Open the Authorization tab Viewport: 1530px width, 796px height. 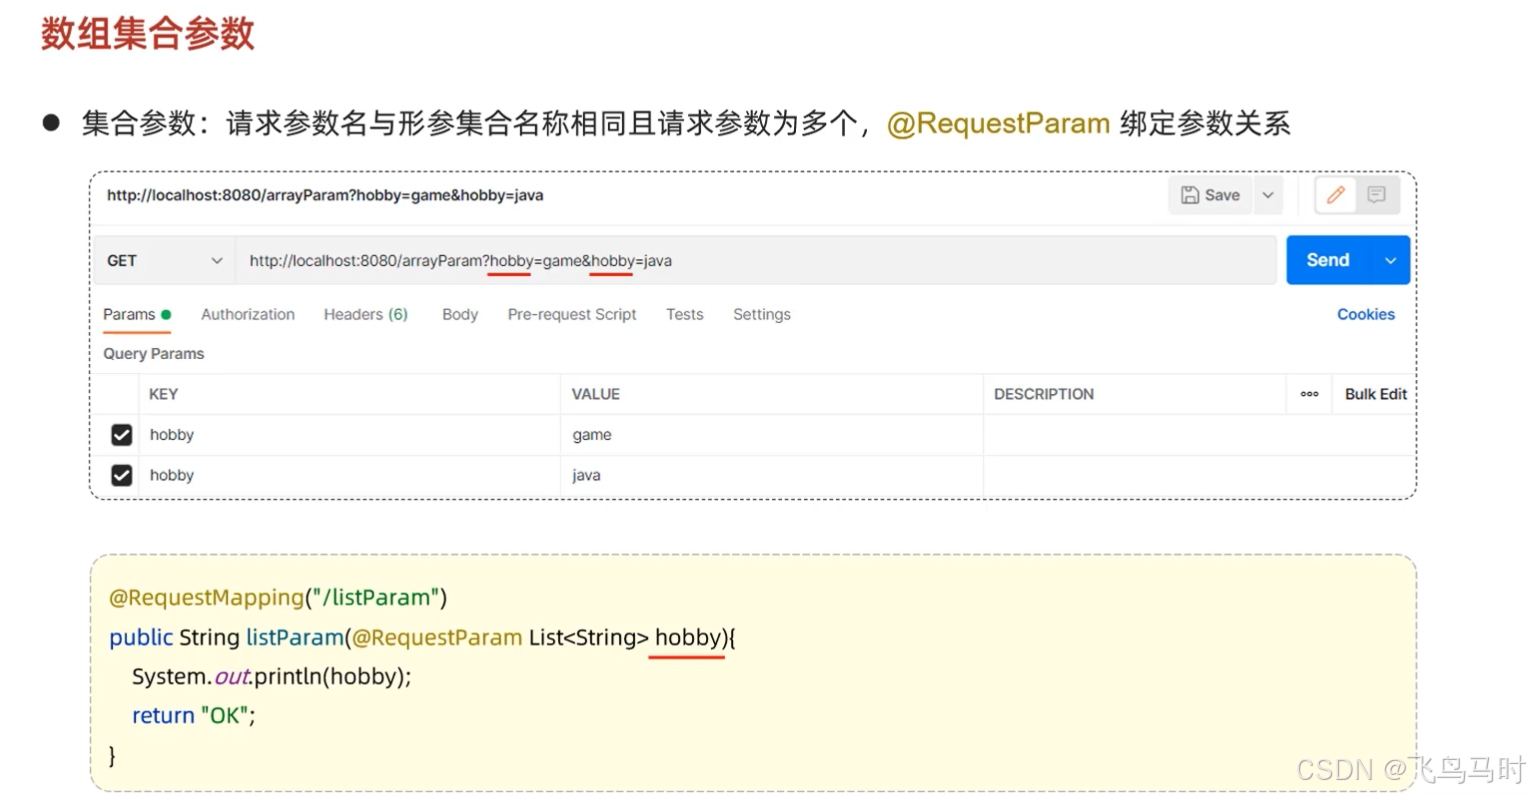point(248,314)
